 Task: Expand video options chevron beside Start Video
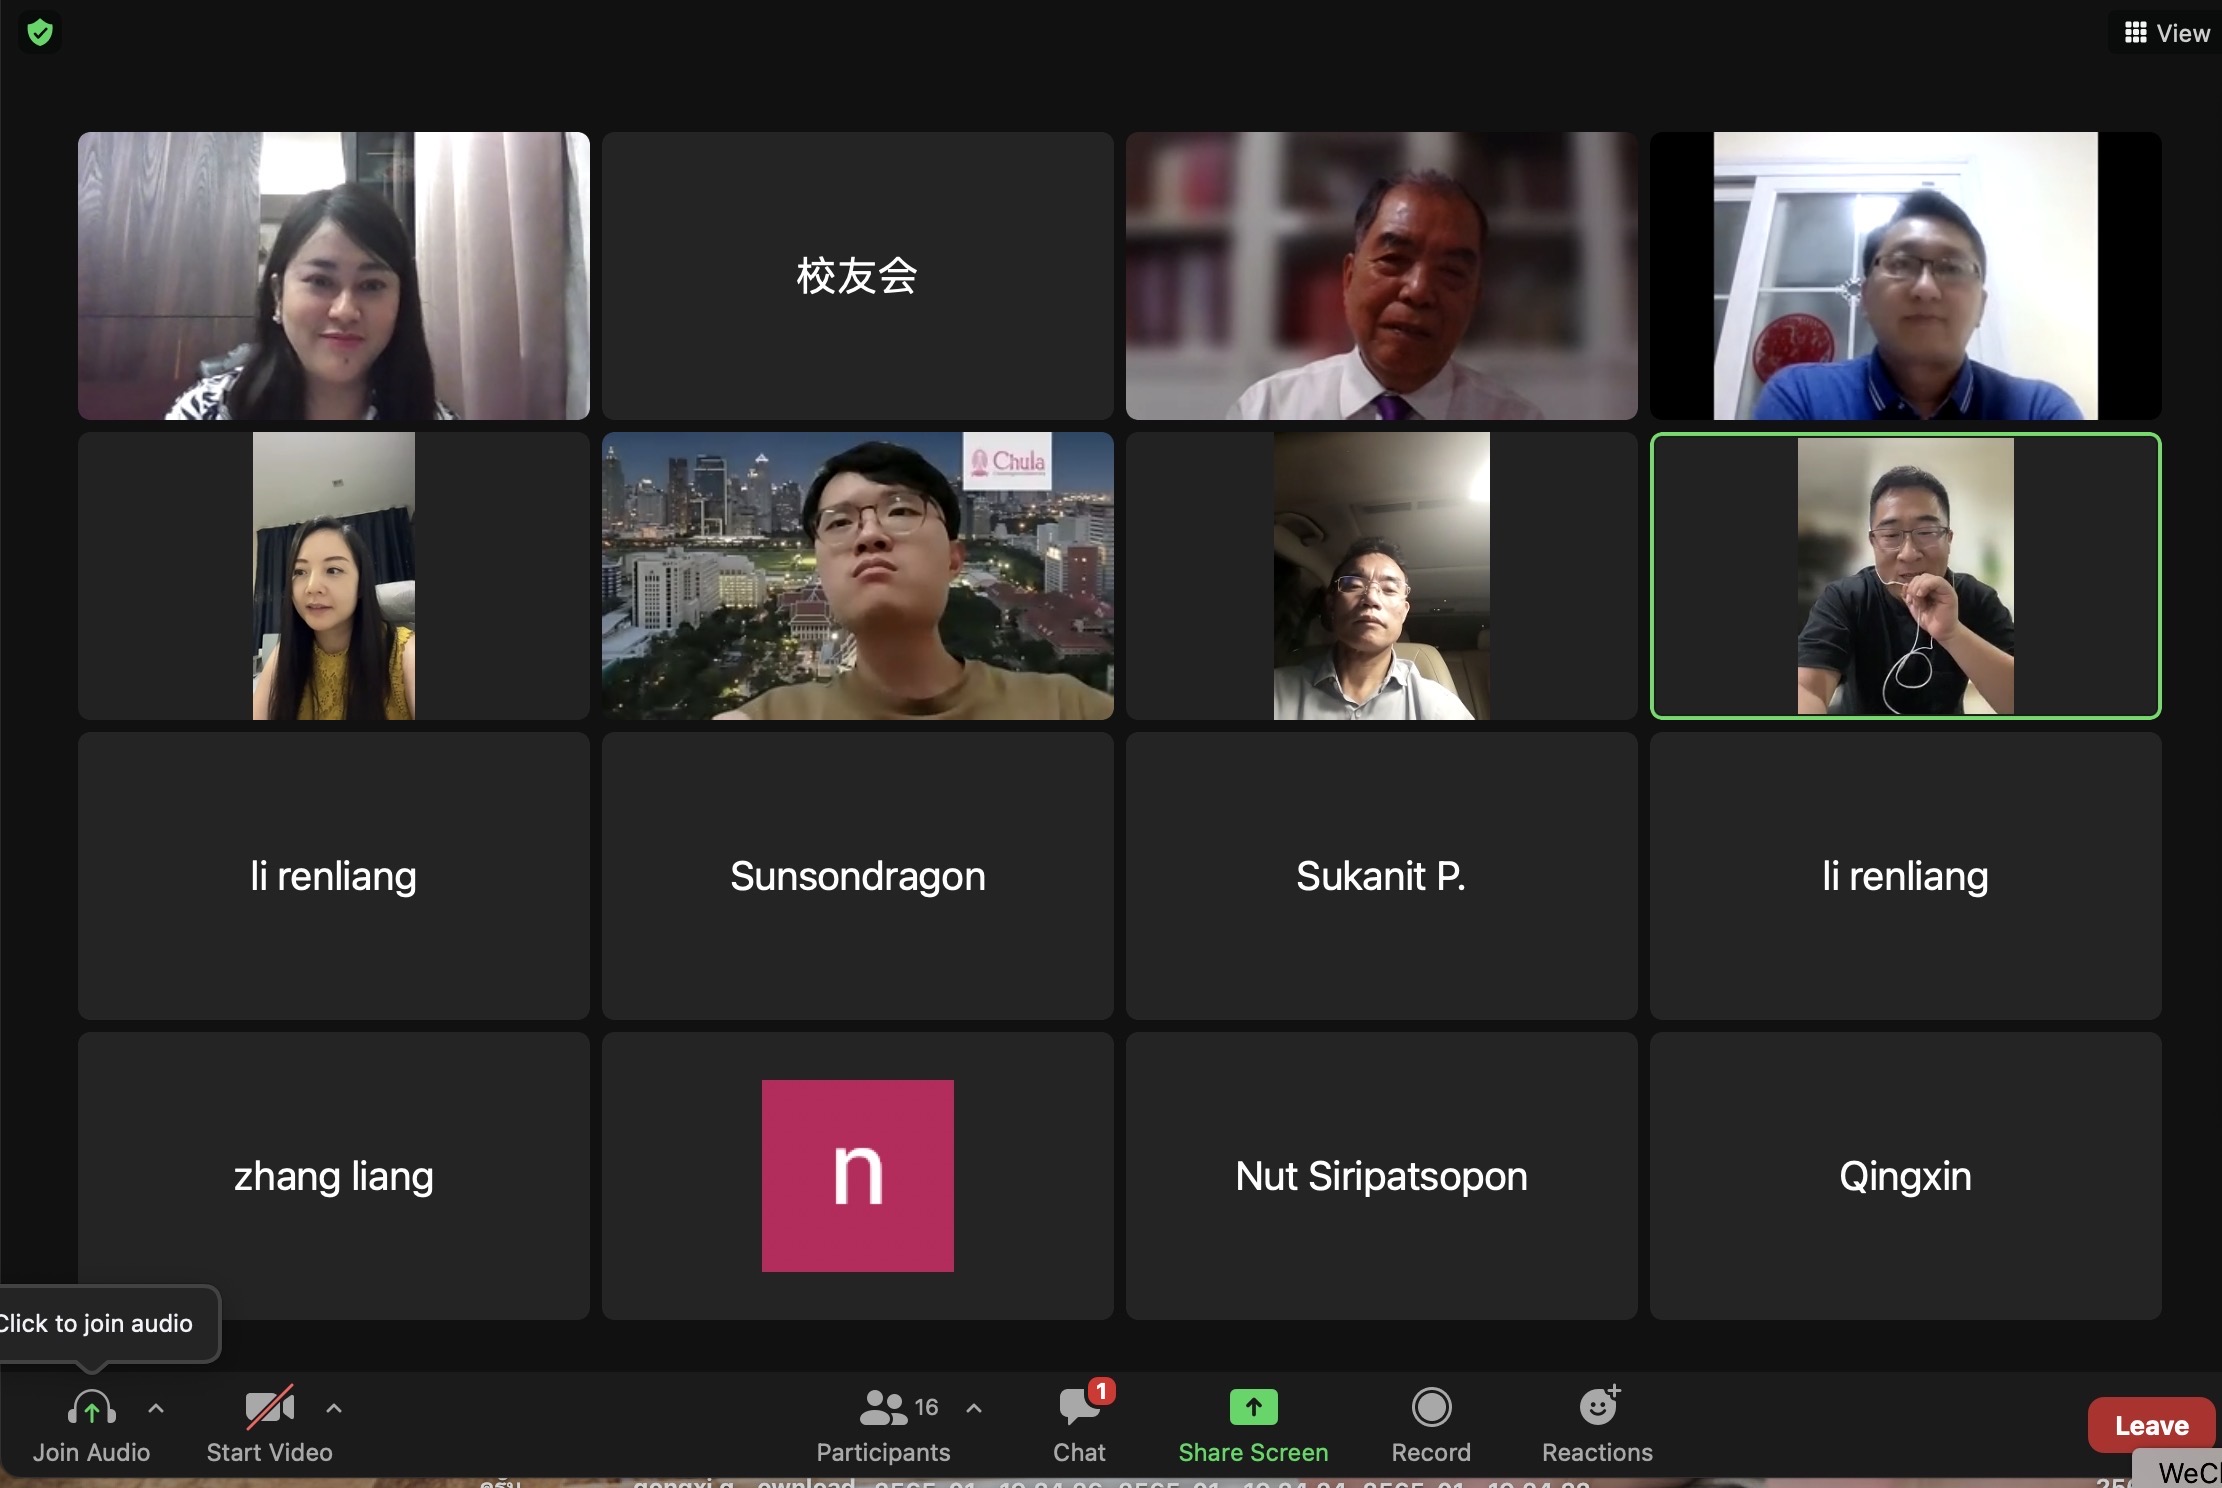(x=334, y=1408)
